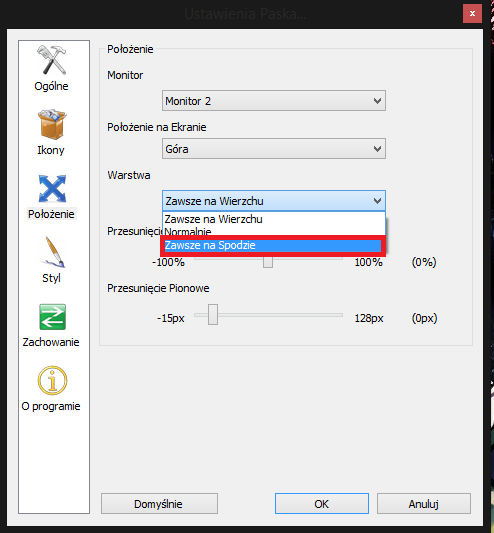Click the Zachowanie label in sidebar
The width and height of the screenshot is (494, 533).
(51, 342)
